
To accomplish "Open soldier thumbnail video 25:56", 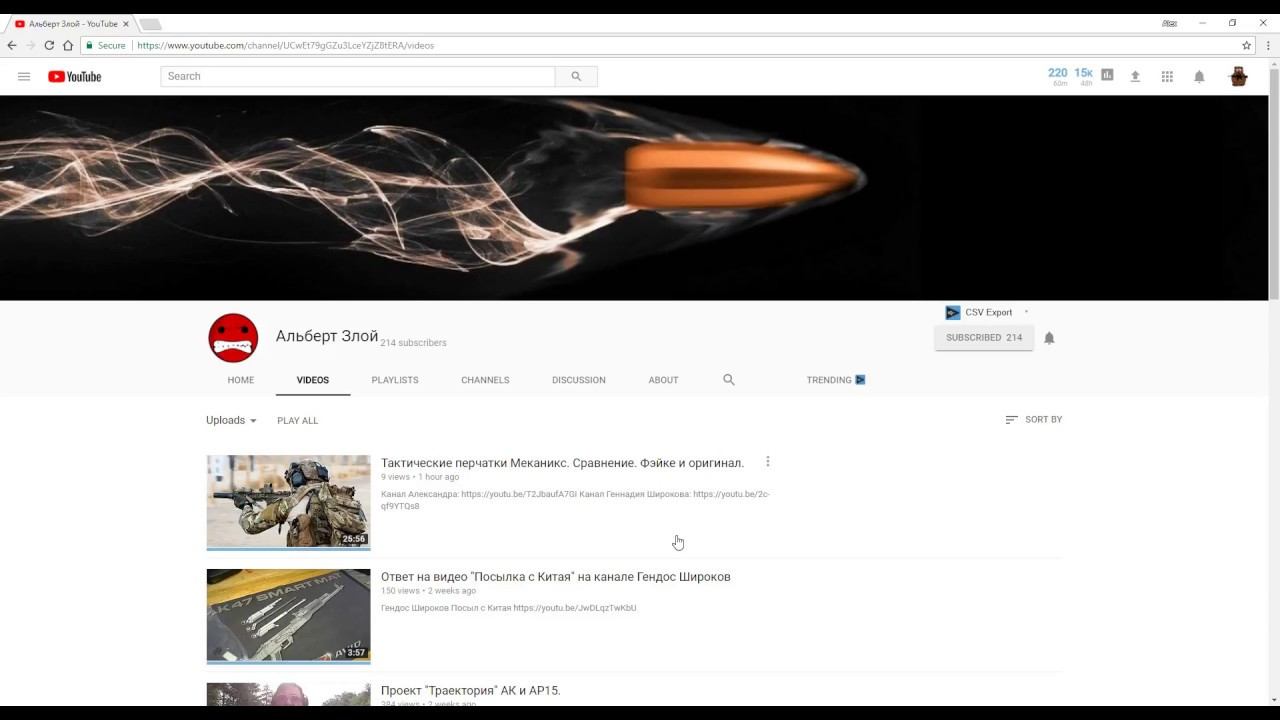I will [288, 502].
